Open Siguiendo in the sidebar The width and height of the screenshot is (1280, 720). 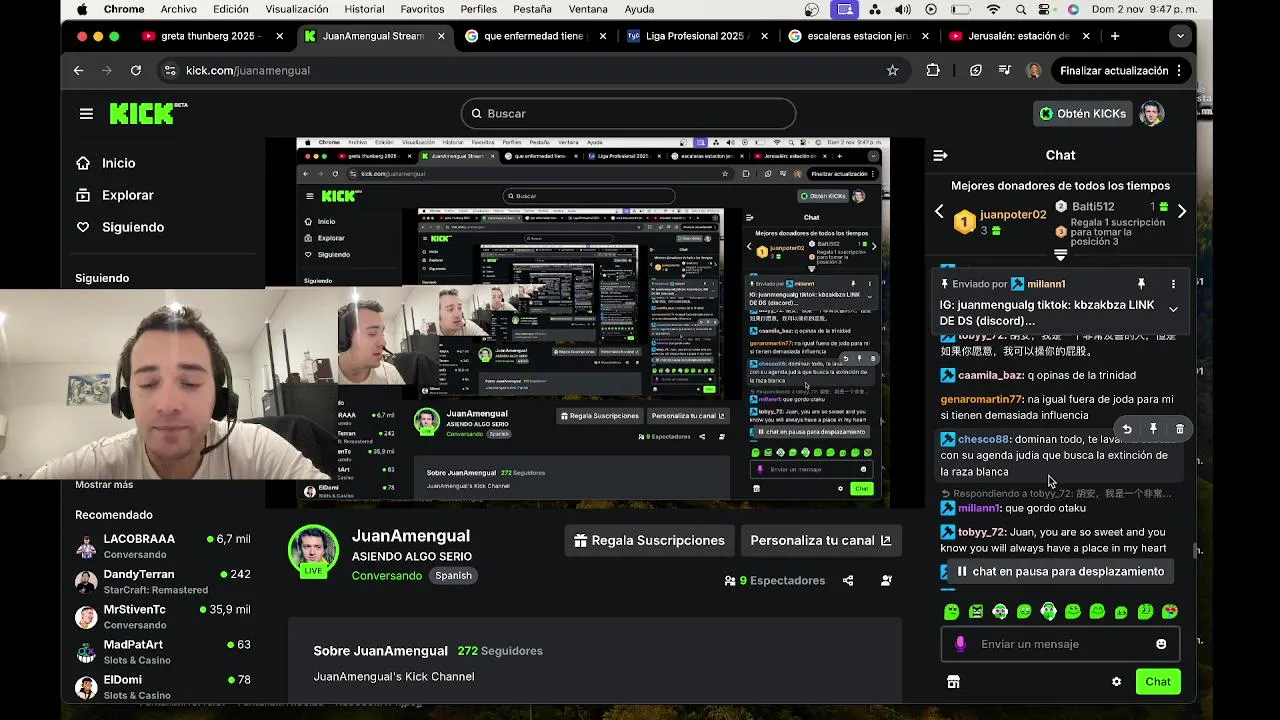(x=132, y=227)
